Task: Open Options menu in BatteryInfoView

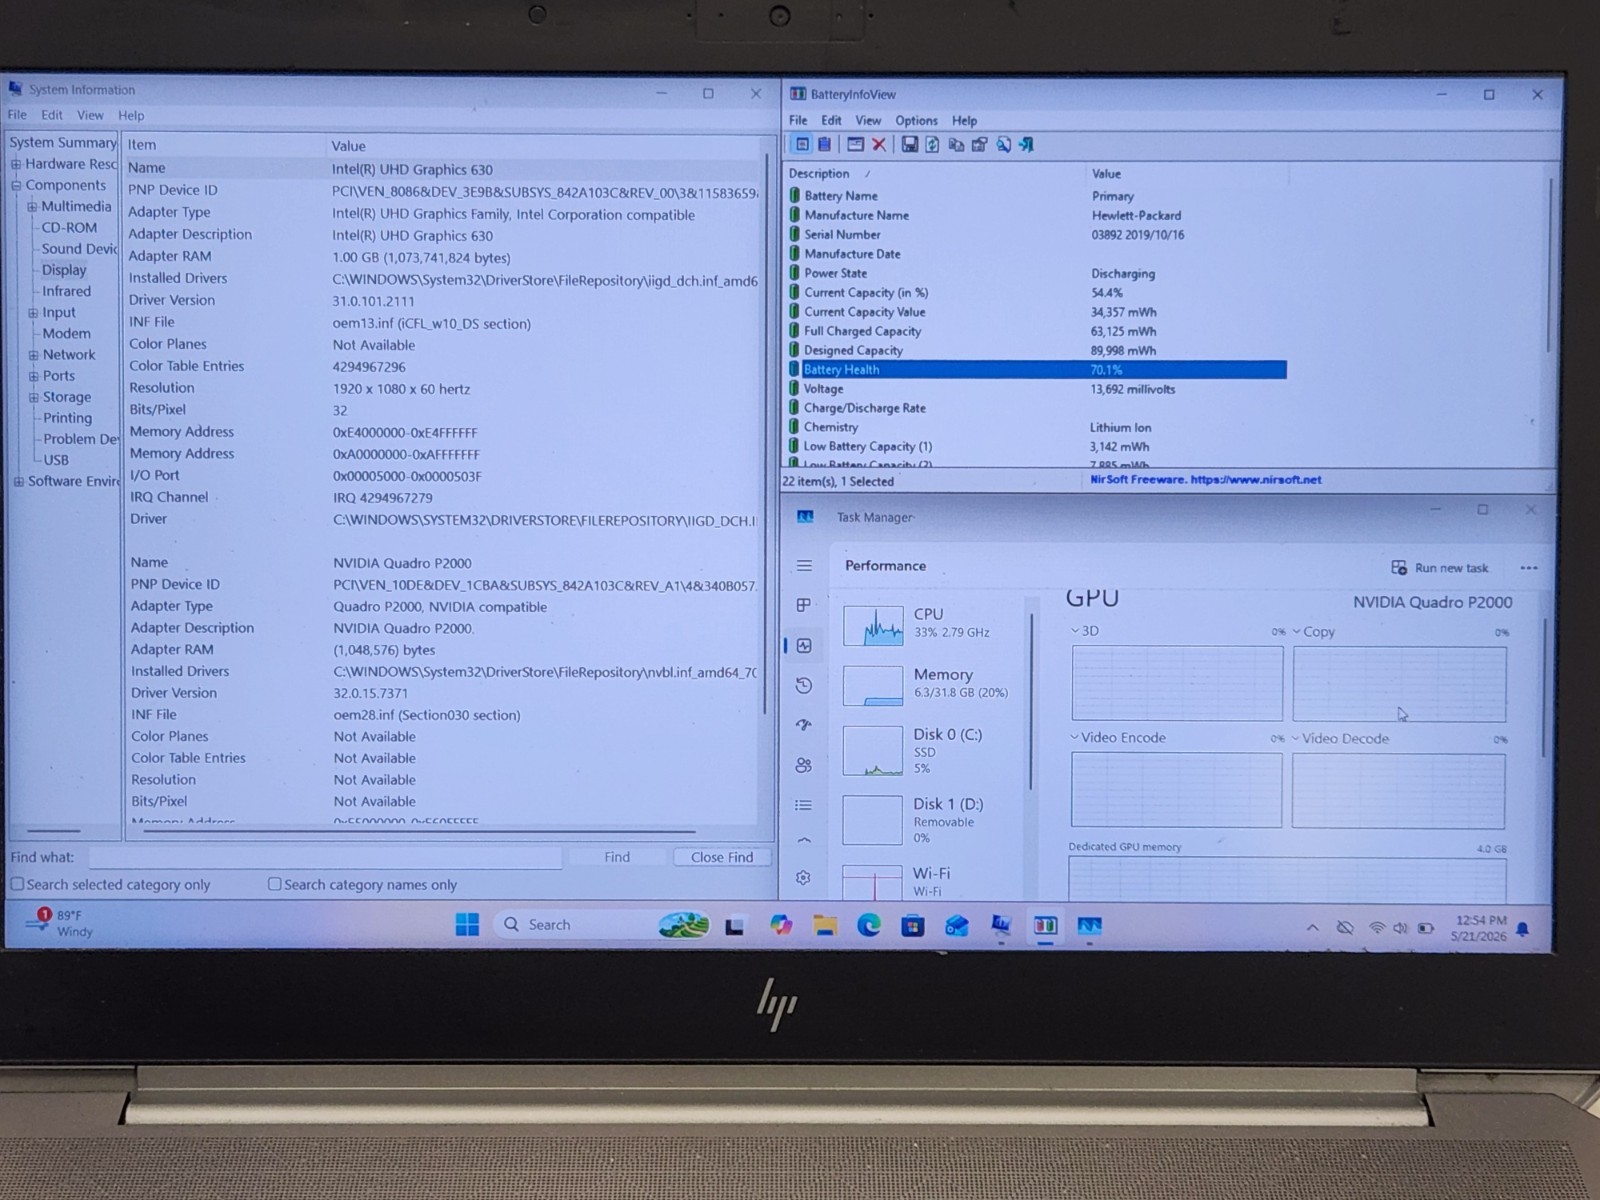Action: click(x=916, y=121)
